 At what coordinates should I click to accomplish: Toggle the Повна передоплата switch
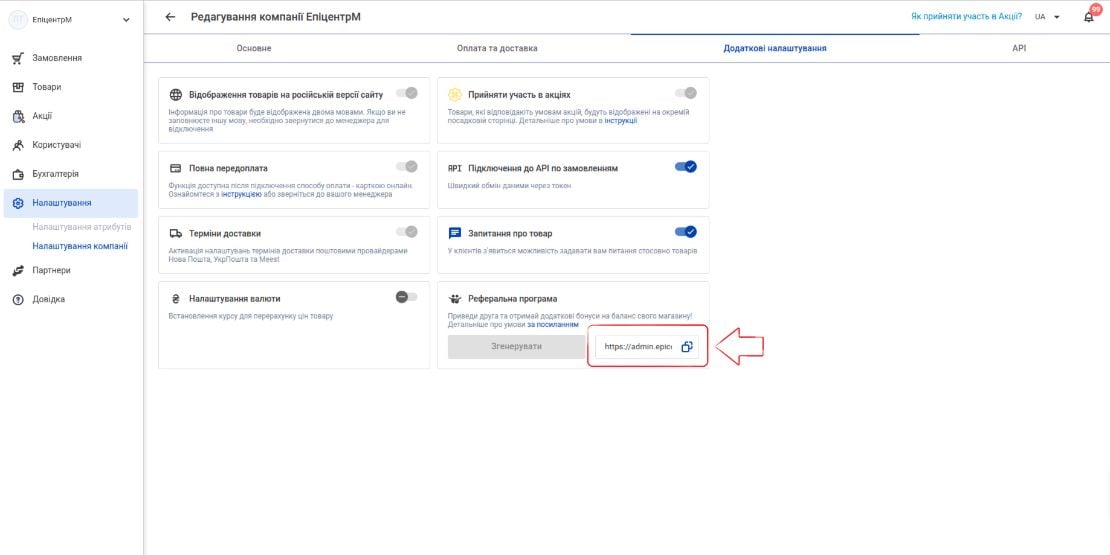pyautogui.click(x=406, y=166)
